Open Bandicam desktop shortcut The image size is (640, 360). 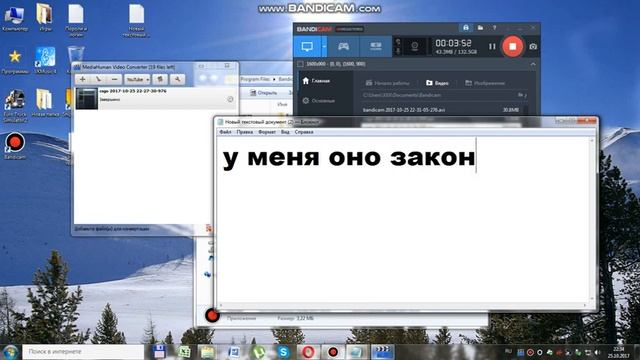(x=15, y=146)
